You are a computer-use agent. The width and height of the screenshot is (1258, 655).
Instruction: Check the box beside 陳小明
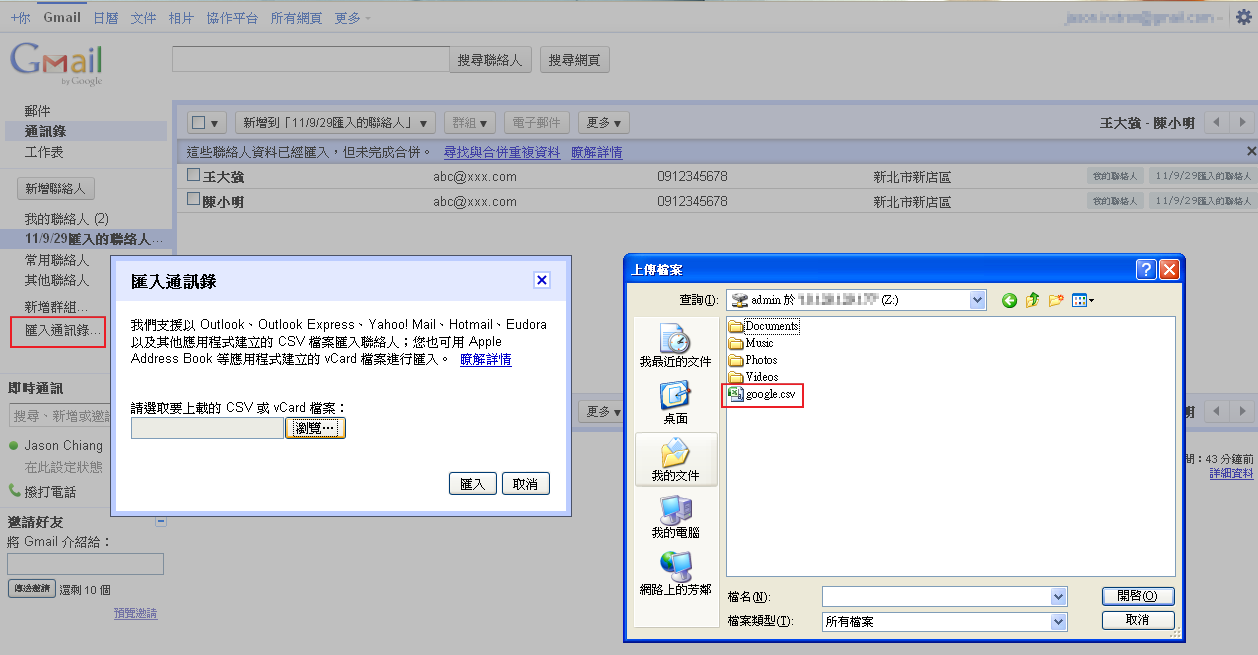point(194,199)
